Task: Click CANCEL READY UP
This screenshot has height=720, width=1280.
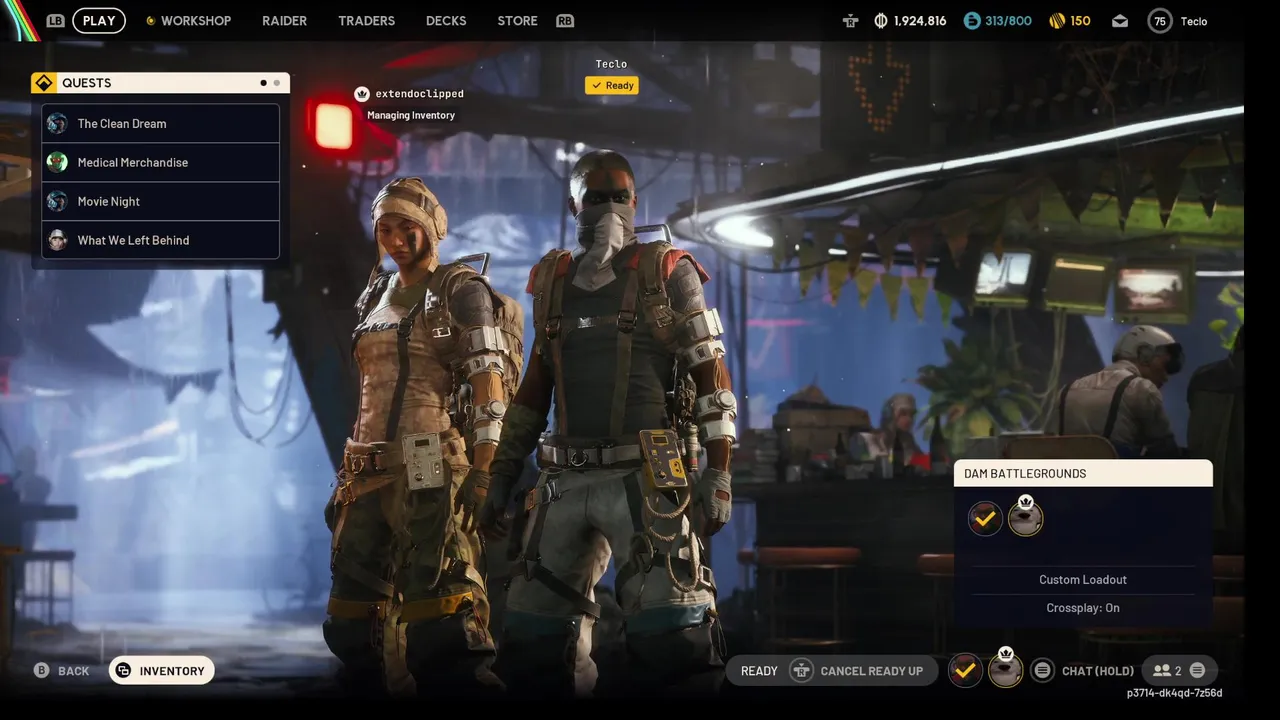Action: click(871, 671)
